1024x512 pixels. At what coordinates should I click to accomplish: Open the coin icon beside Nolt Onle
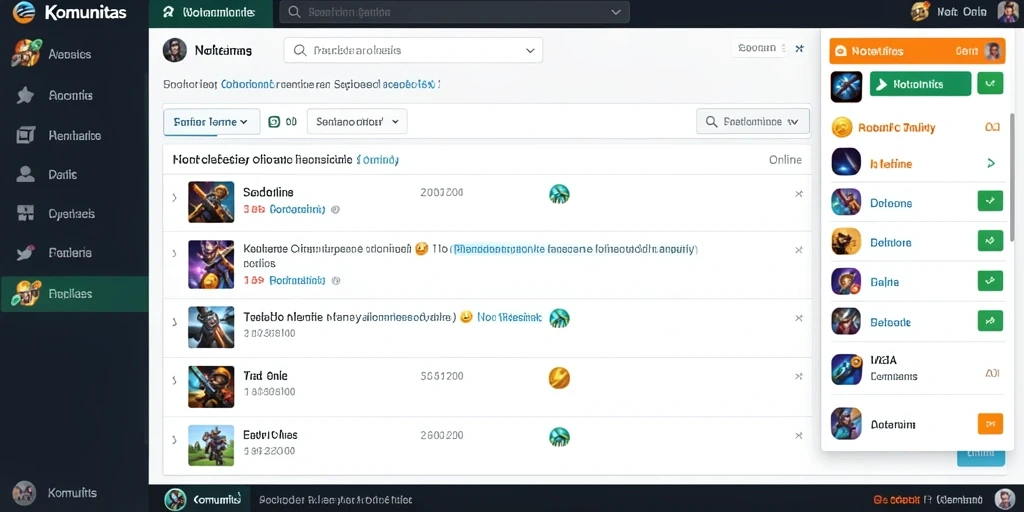pyautogui.click(x=920, y=12)
